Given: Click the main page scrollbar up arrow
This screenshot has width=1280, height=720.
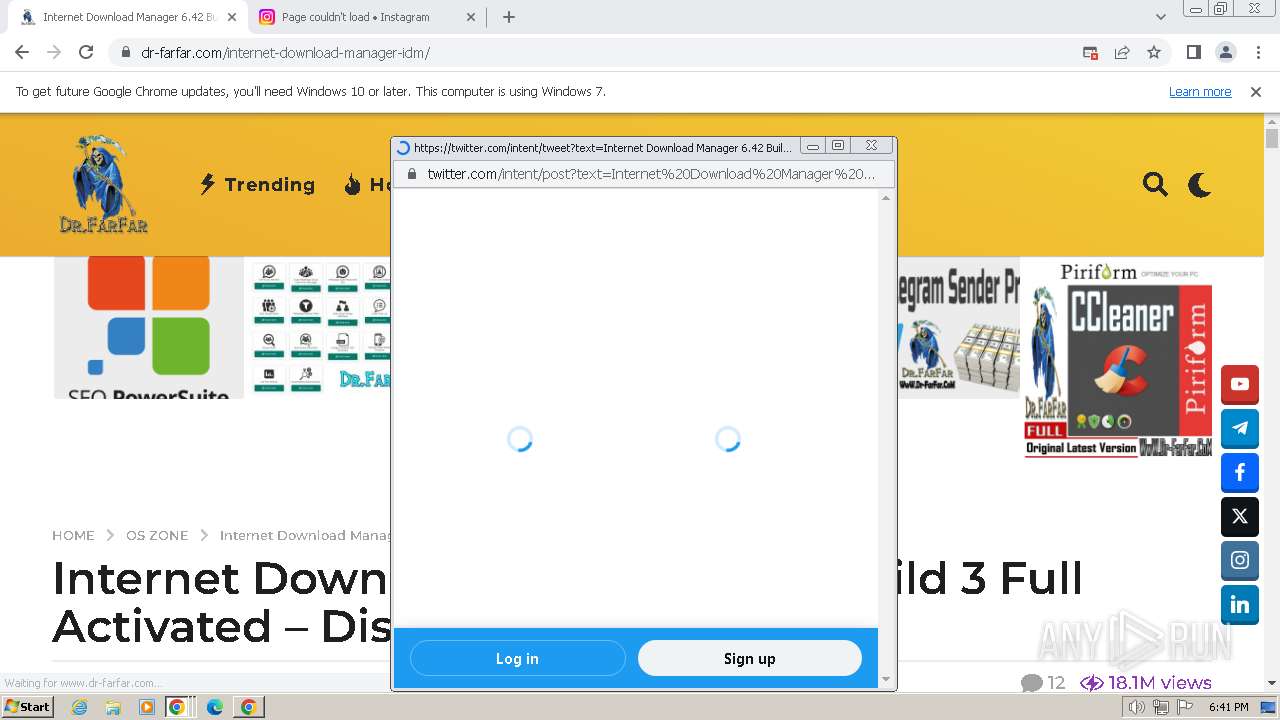Looking at the screenshot, I should click(1272, 121).
